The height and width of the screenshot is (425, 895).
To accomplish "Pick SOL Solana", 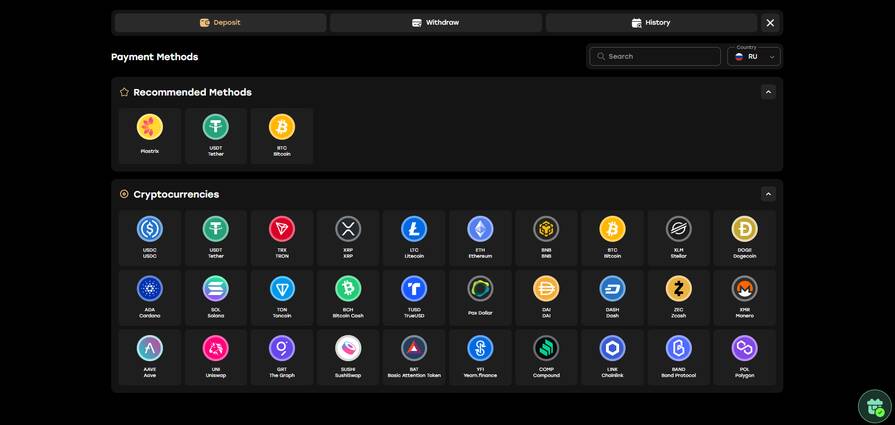I will tap(216, 297).
